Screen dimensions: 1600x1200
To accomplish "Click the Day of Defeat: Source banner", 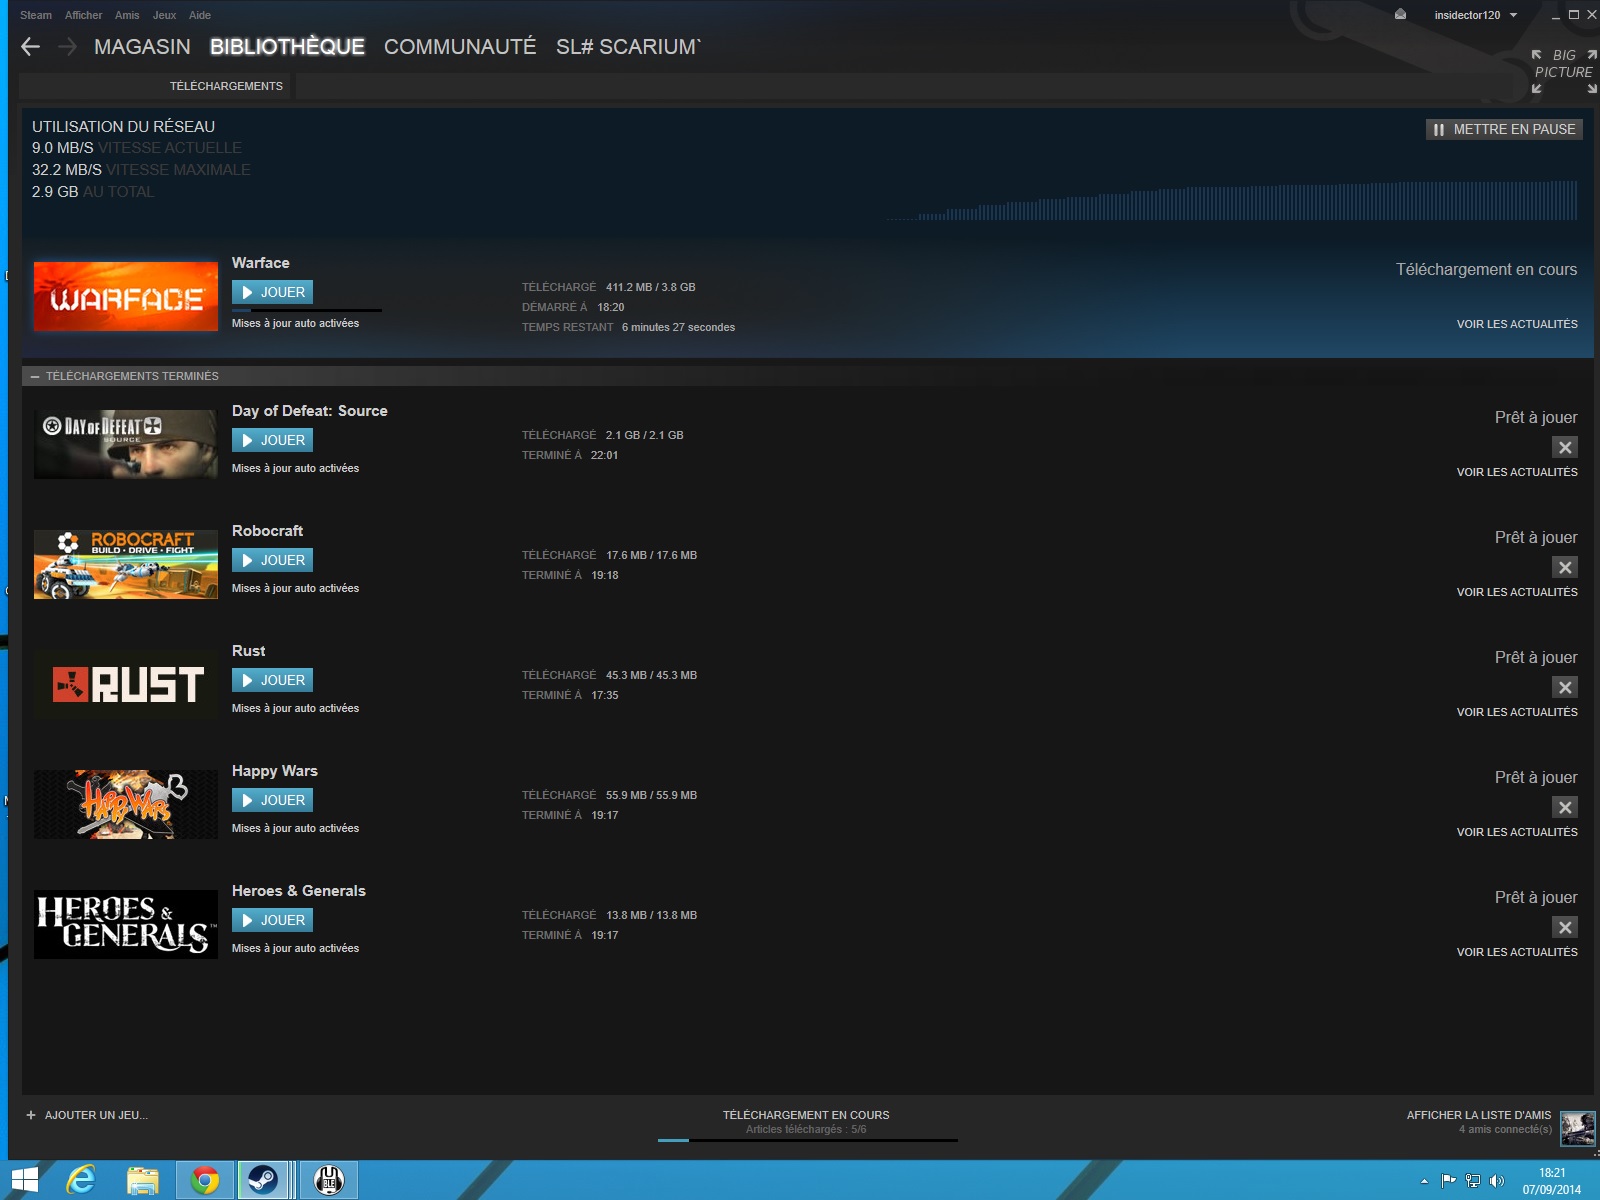I will [x=126, y=444].
